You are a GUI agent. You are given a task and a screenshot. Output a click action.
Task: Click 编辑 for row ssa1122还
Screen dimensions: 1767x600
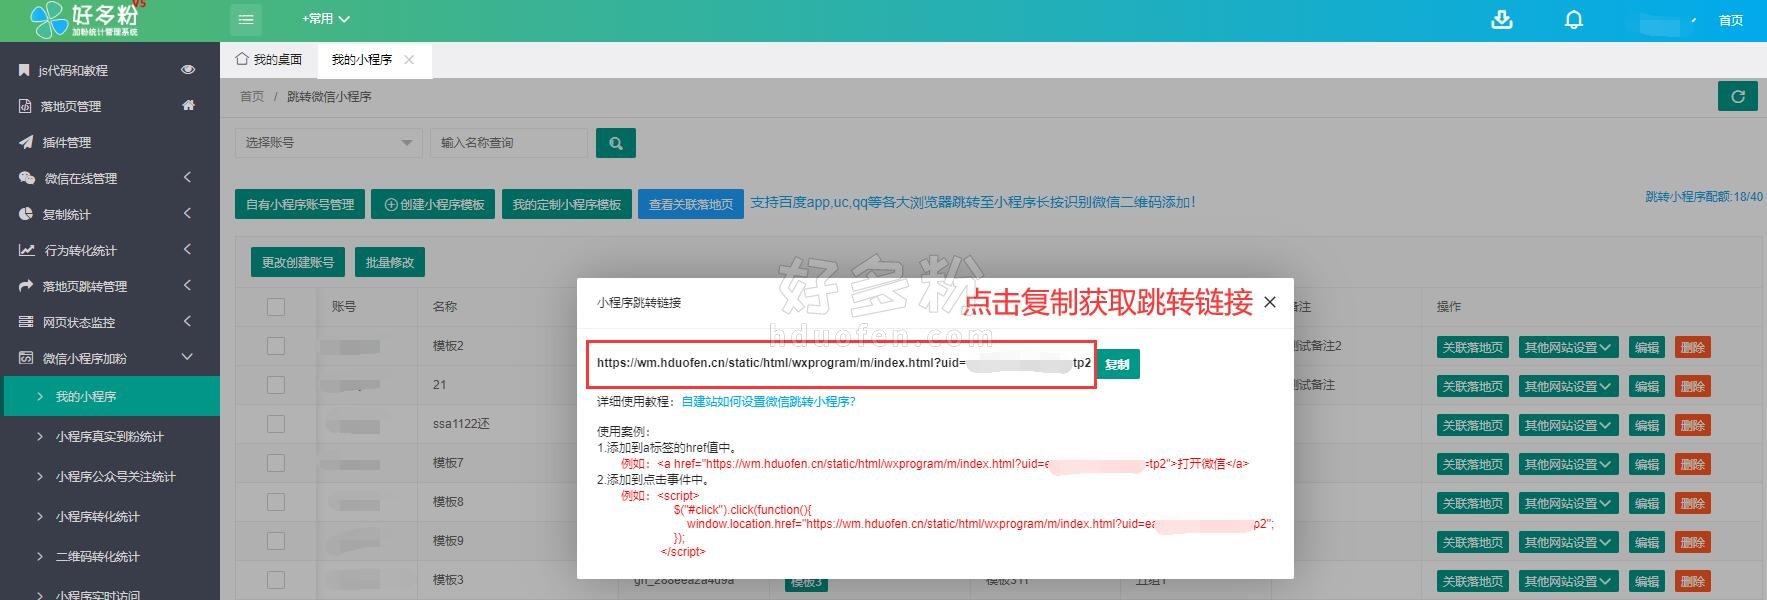[x=1647, y=425]
